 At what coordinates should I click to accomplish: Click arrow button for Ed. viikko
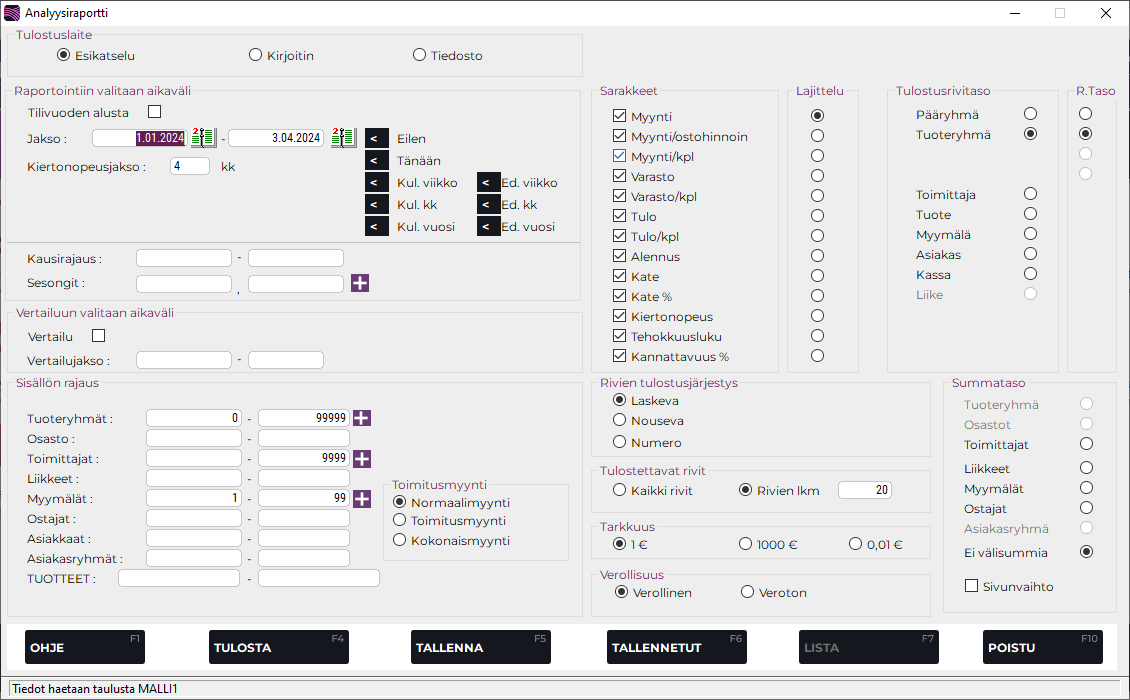coord(488,183)
